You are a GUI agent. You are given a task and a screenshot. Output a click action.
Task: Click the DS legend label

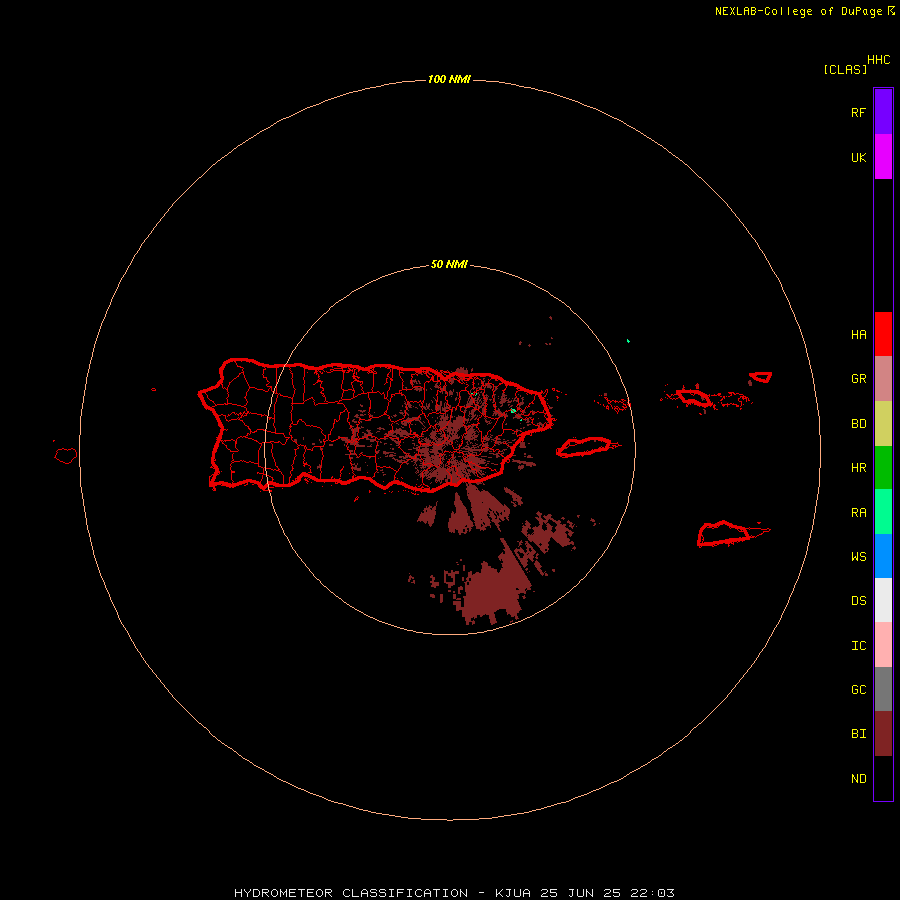[x=858, y=601]
